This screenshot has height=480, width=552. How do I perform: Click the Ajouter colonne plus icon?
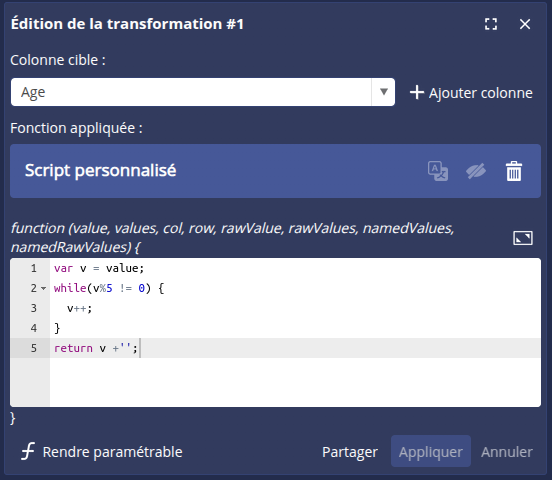[x=417, y=93]
